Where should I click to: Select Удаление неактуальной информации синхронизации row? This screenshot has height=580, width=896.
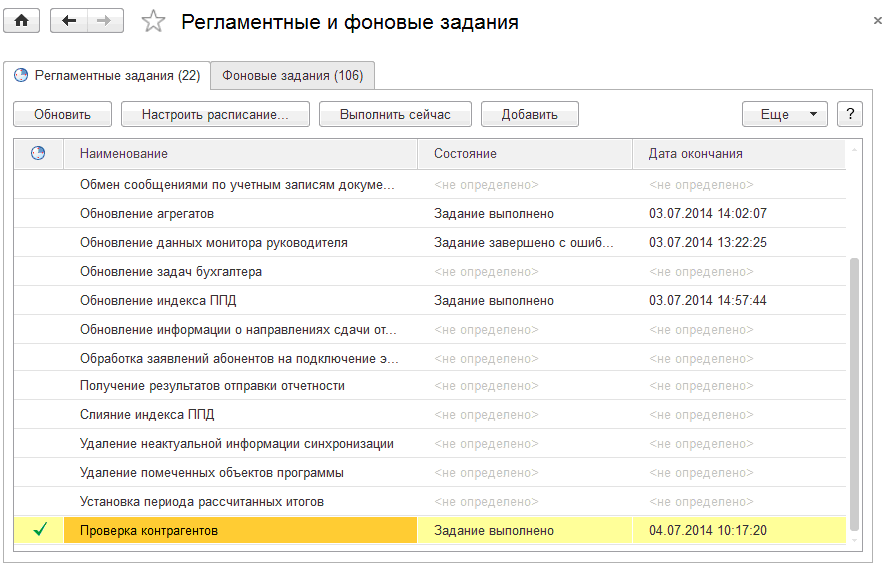point(430,444)
